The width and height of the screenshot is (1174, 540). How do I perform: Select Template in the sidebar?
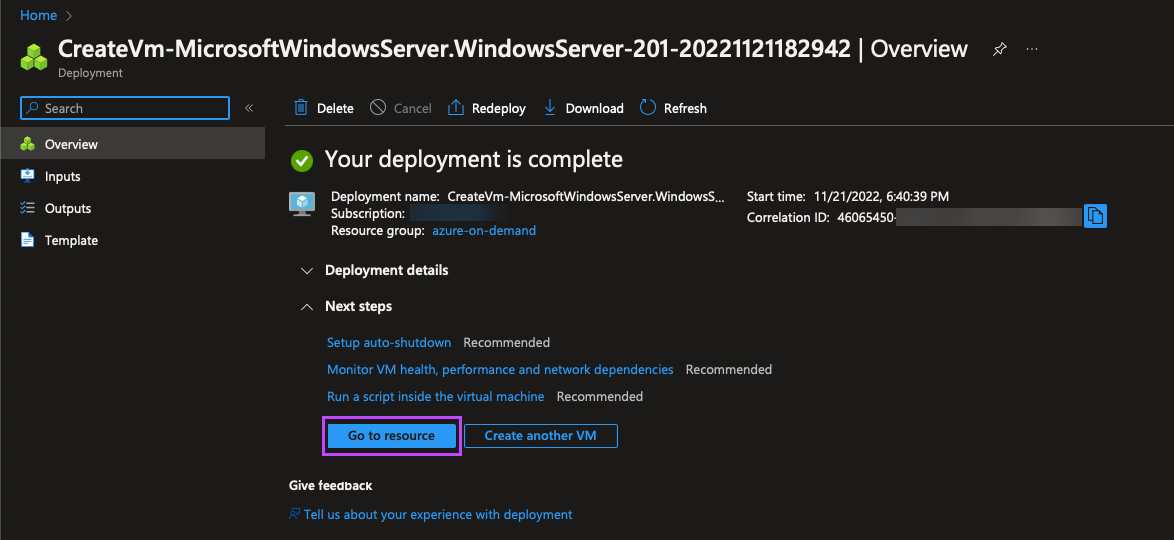tap(71, 240)
